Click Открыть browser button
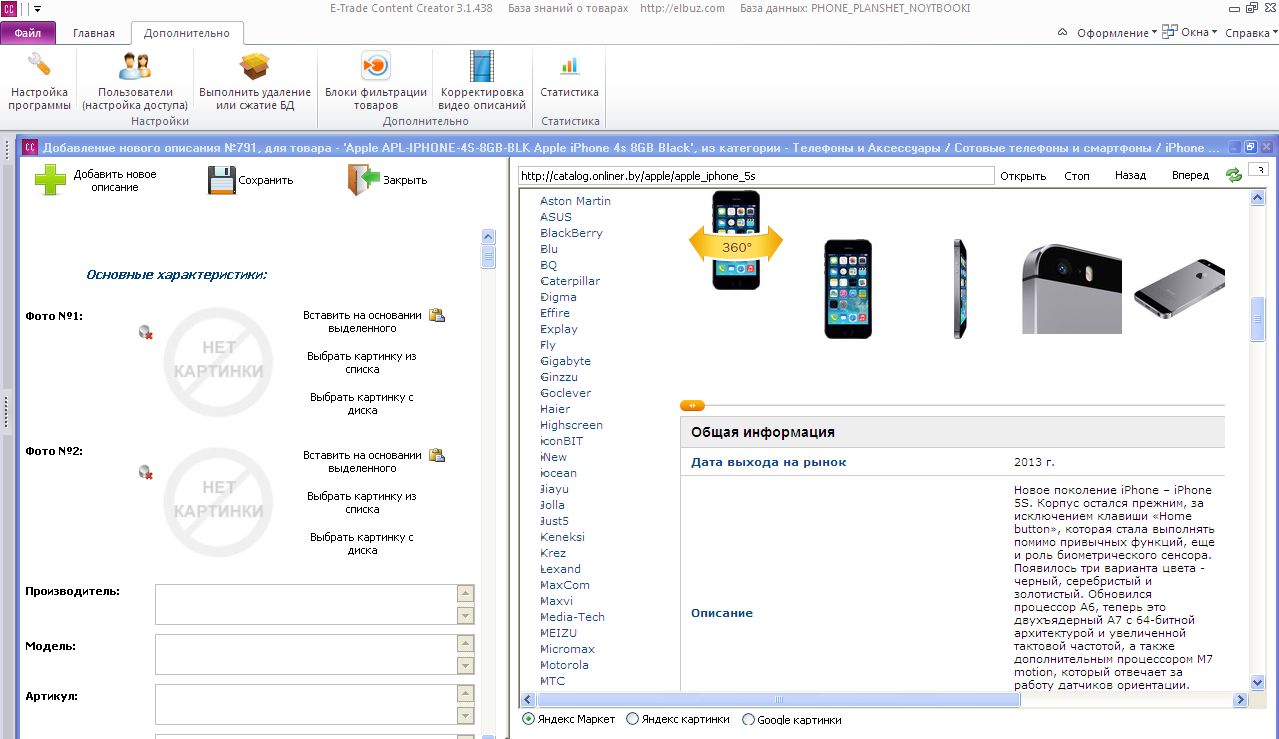 point(1023,176)
